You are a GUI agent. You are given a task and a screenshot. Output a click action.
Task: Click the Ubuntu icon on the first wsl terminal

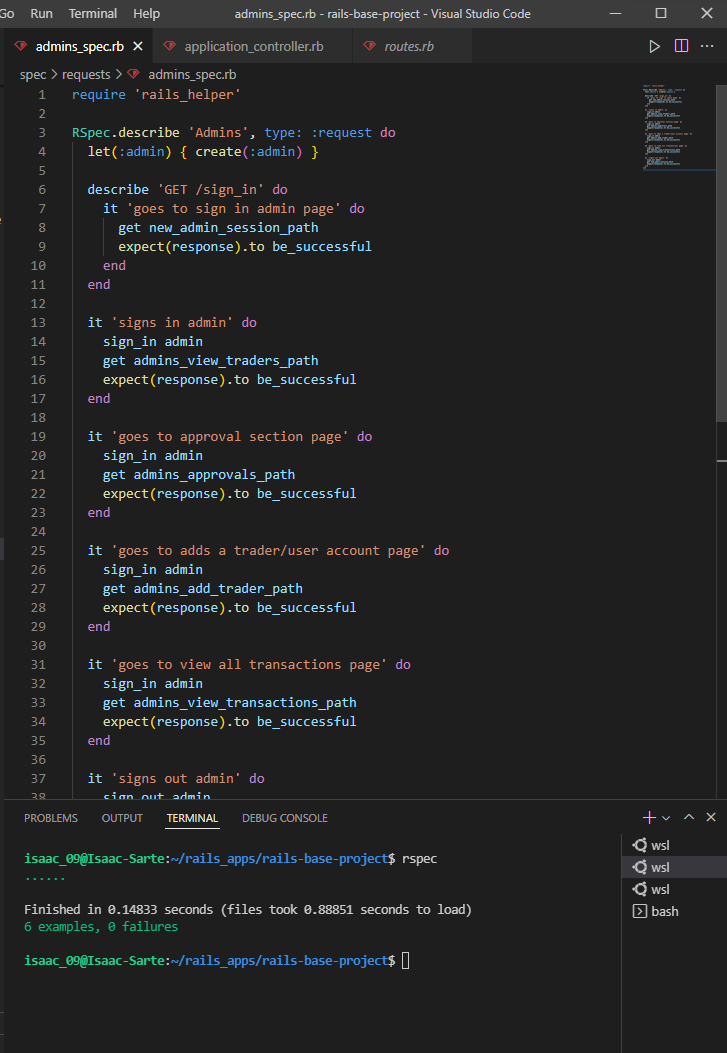click(x=640, y=844)
